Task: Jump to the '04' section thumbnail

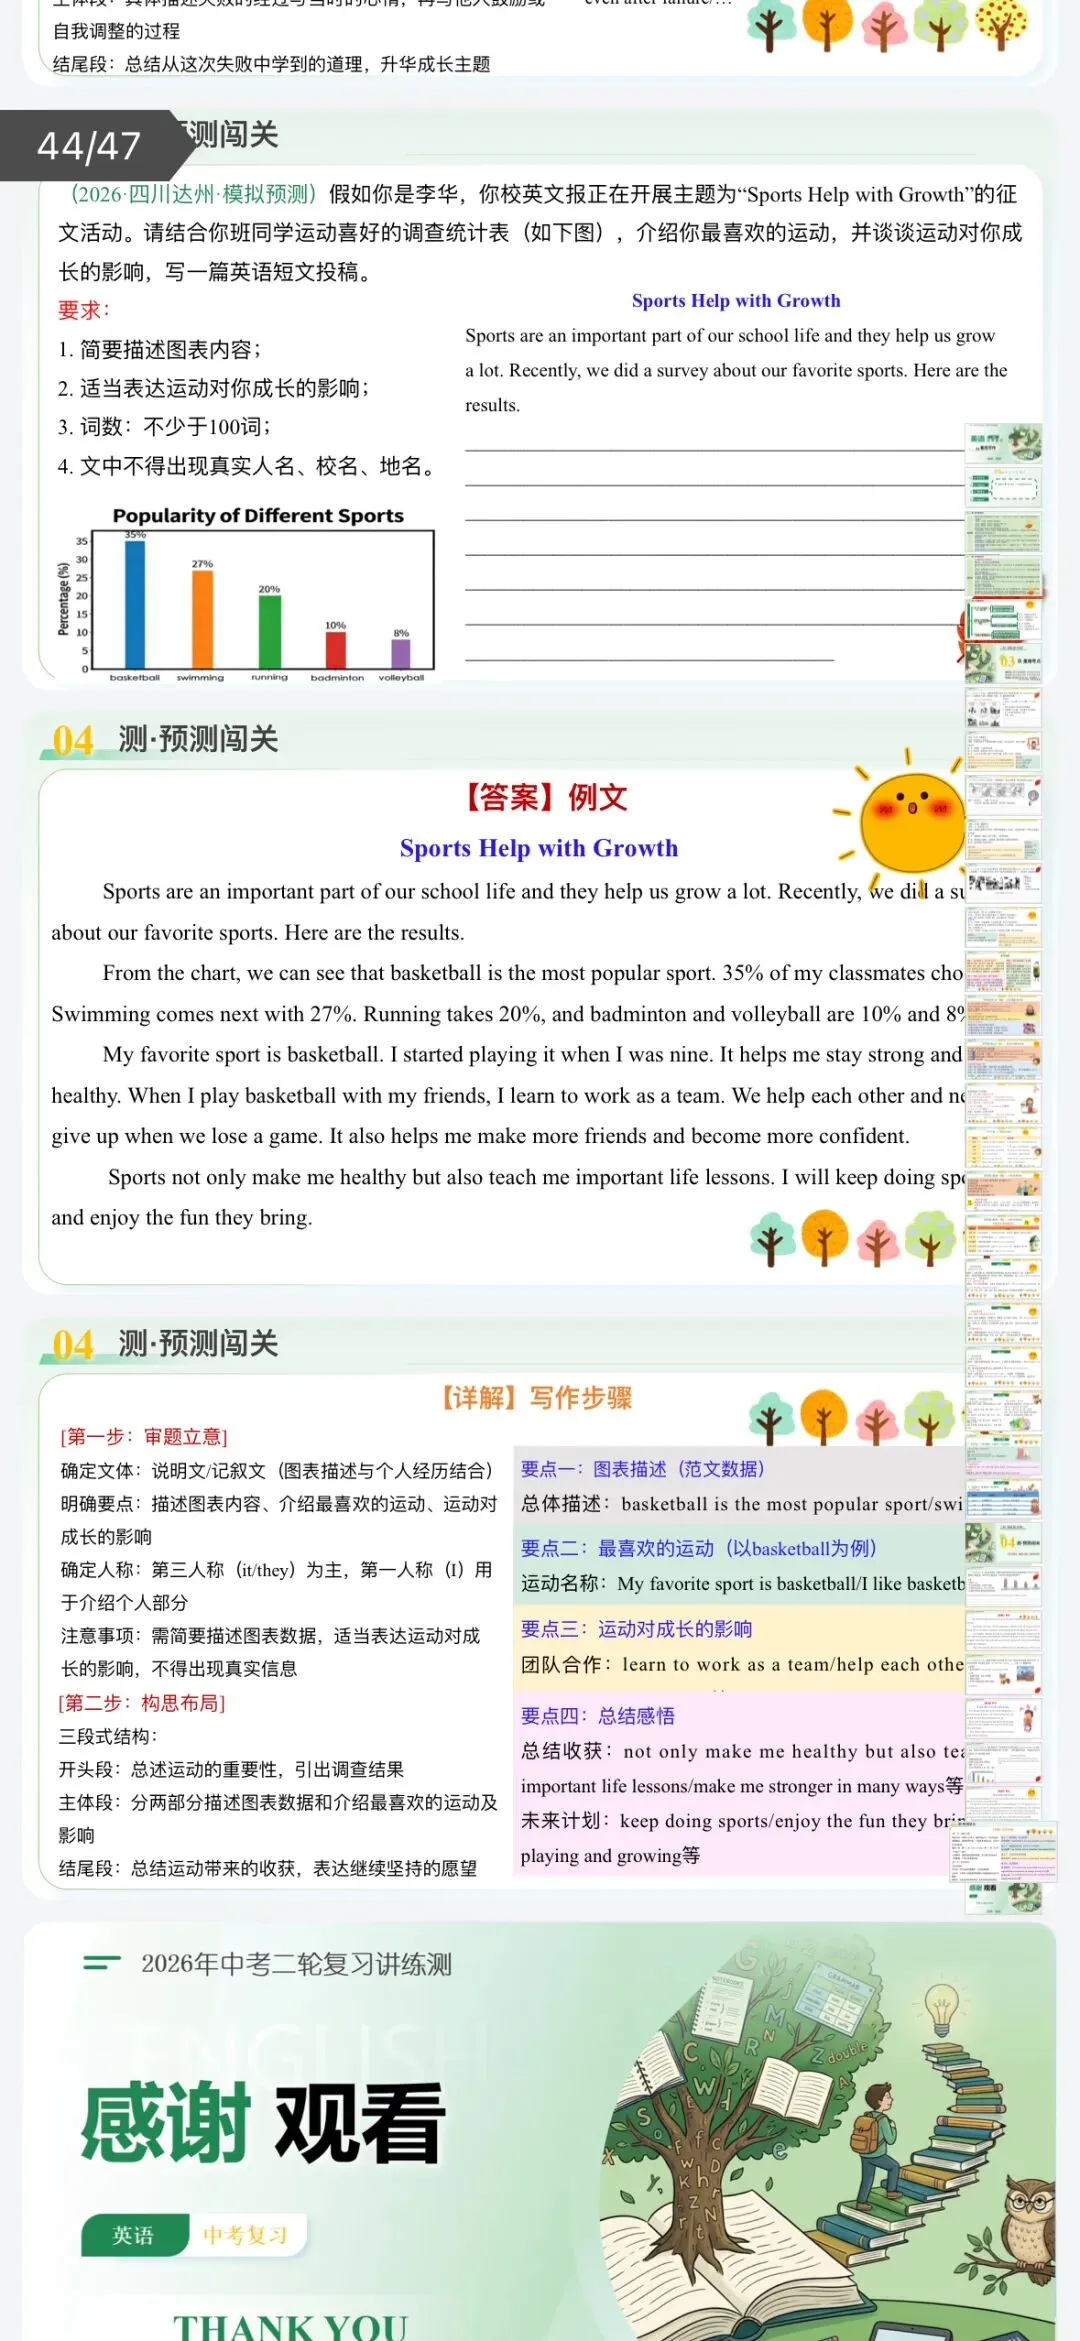Action: 1003,1543
